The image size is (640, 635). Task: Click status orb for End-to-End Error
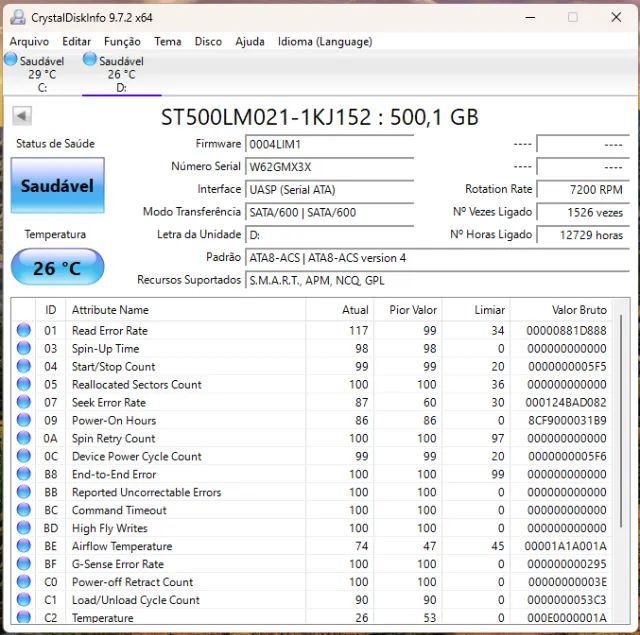pos(24,474)
